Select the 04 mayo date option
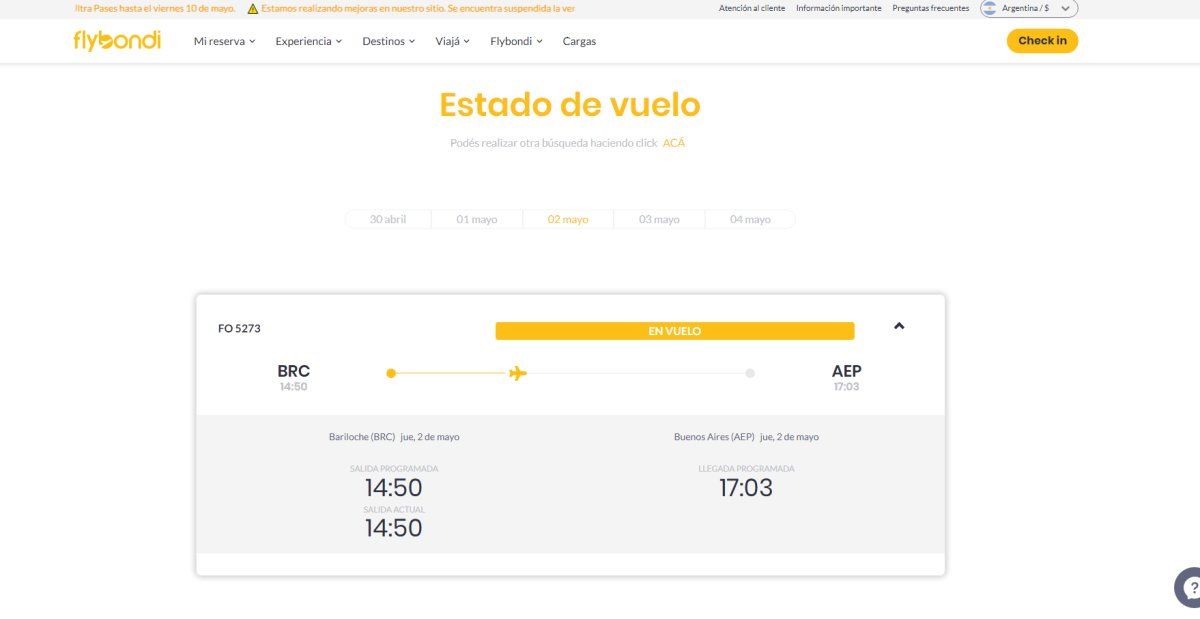The width and height of the screenshot is (1200, 619). tap(750, 218)
